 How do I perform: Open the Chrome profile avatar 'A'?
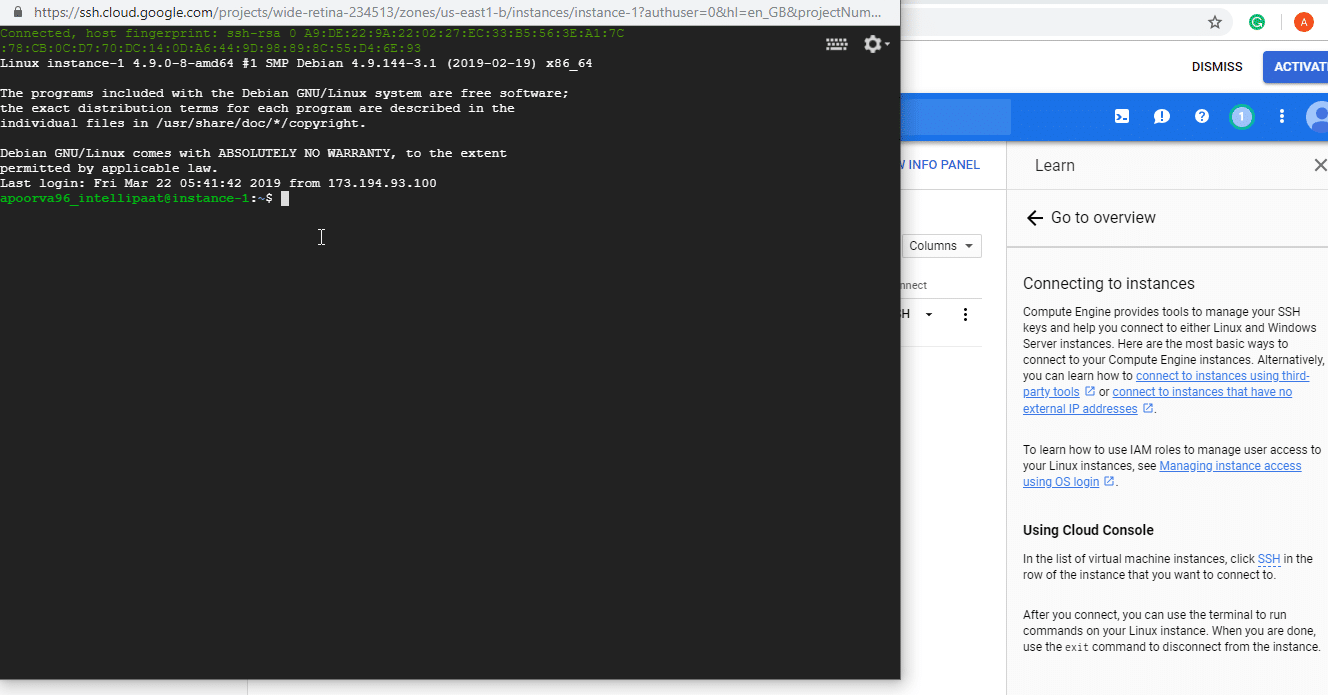(1304, 22)
